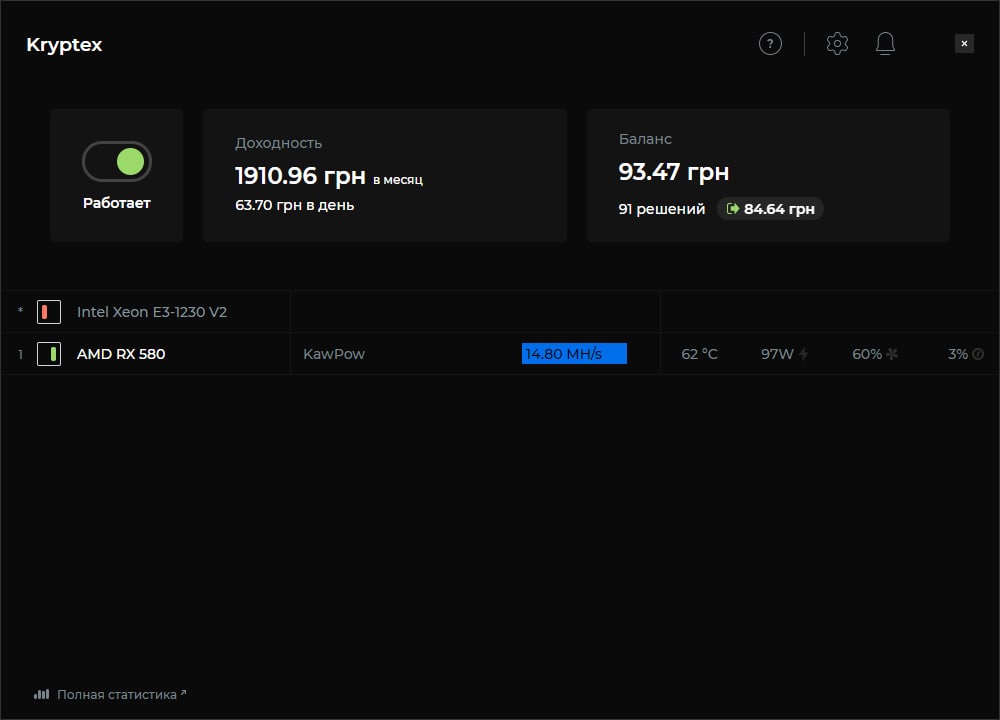This screenshot has width=1000, height=720.
Task: Toggle AMD RX 580 device switch
Action: point(49,354)
